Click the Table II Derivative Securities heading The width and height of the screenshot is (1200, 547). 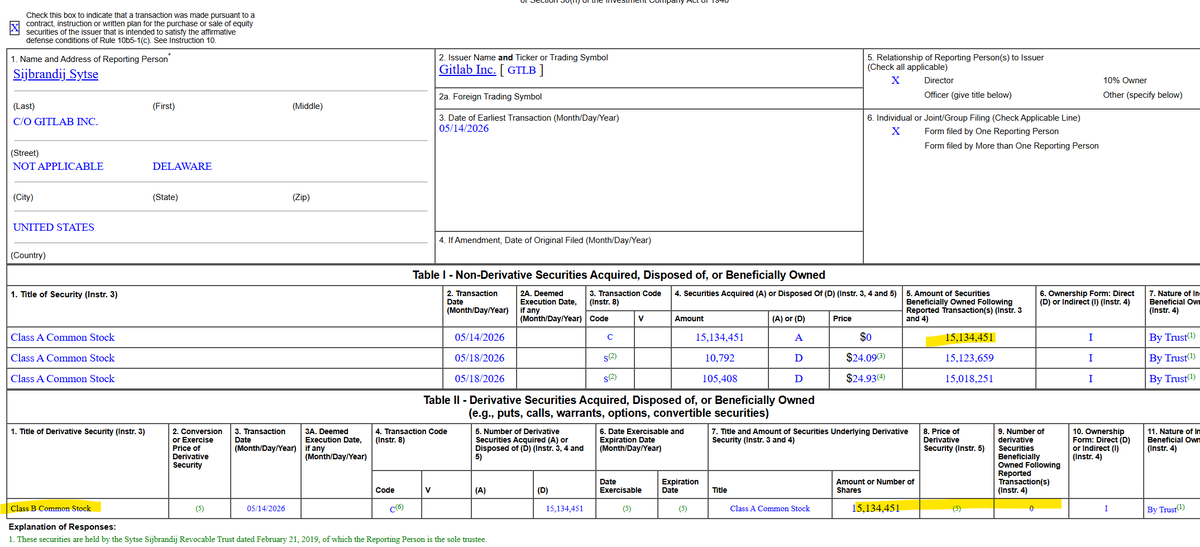click(x=620, y=400)
